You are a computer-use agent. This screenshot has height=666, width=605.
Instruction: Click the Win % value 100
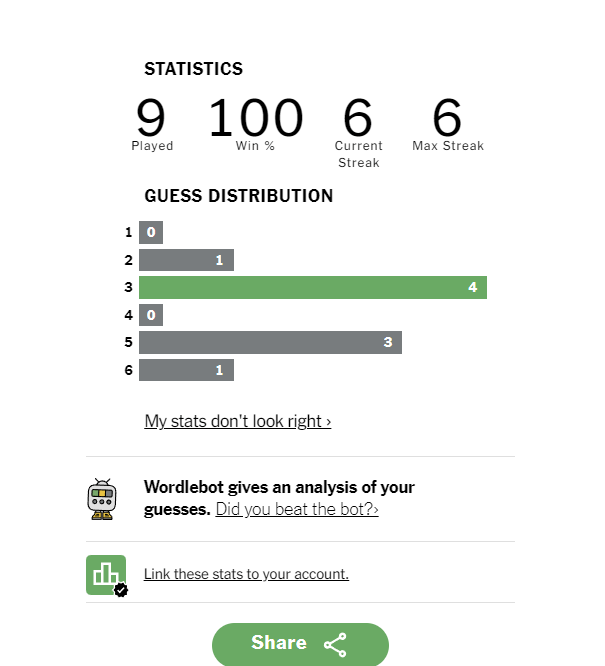pyautogui.click(x=256, y=117)
